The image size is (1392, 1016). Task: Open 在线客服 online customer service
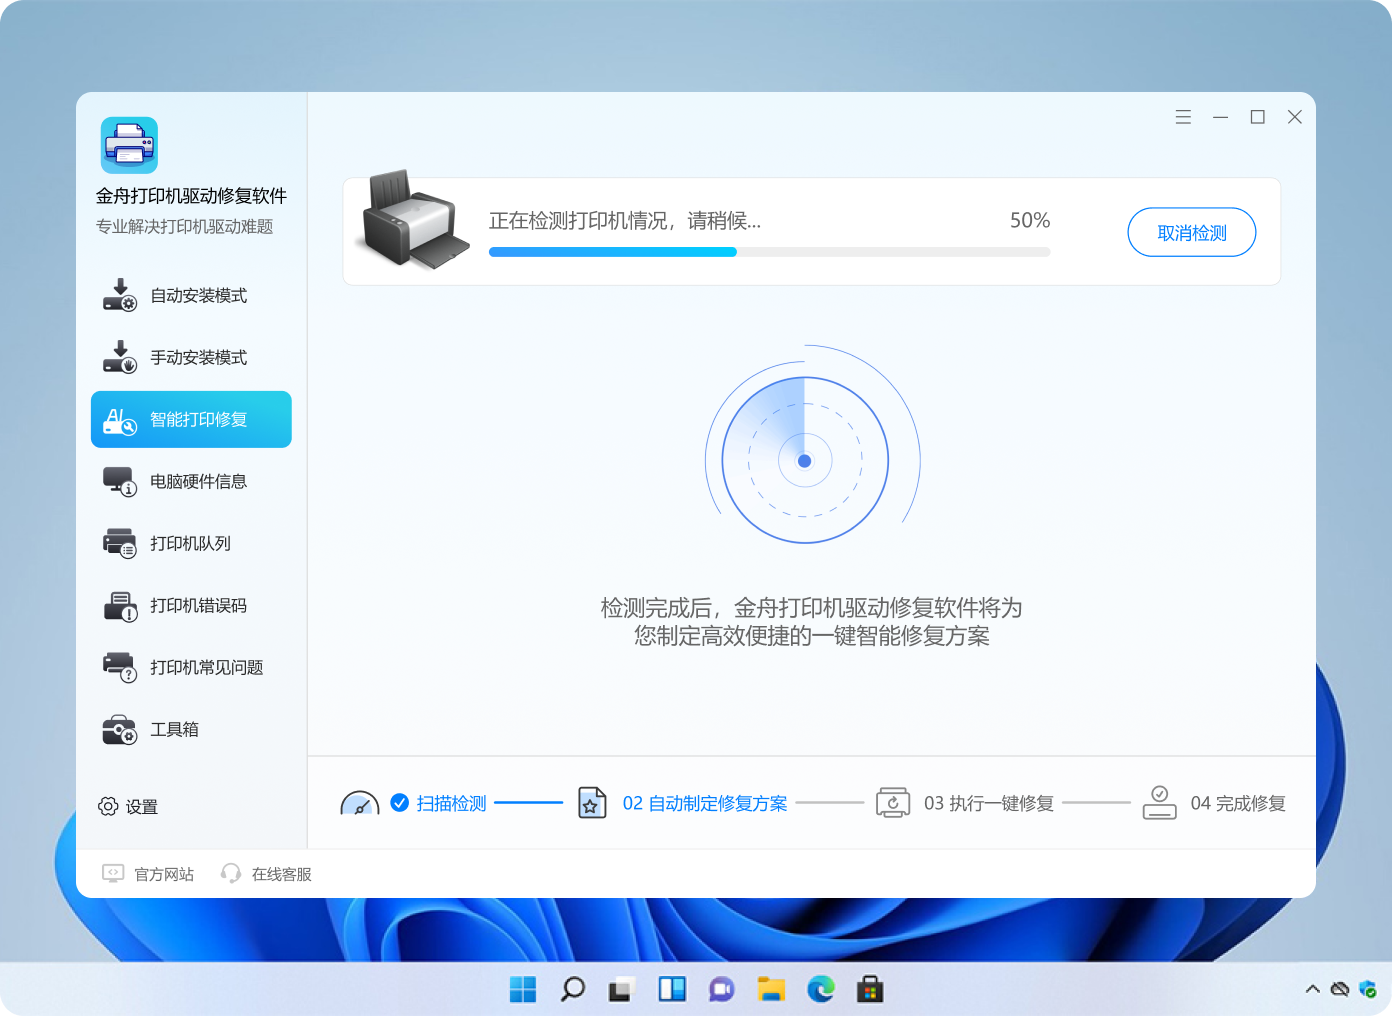[x=265, y=873]
